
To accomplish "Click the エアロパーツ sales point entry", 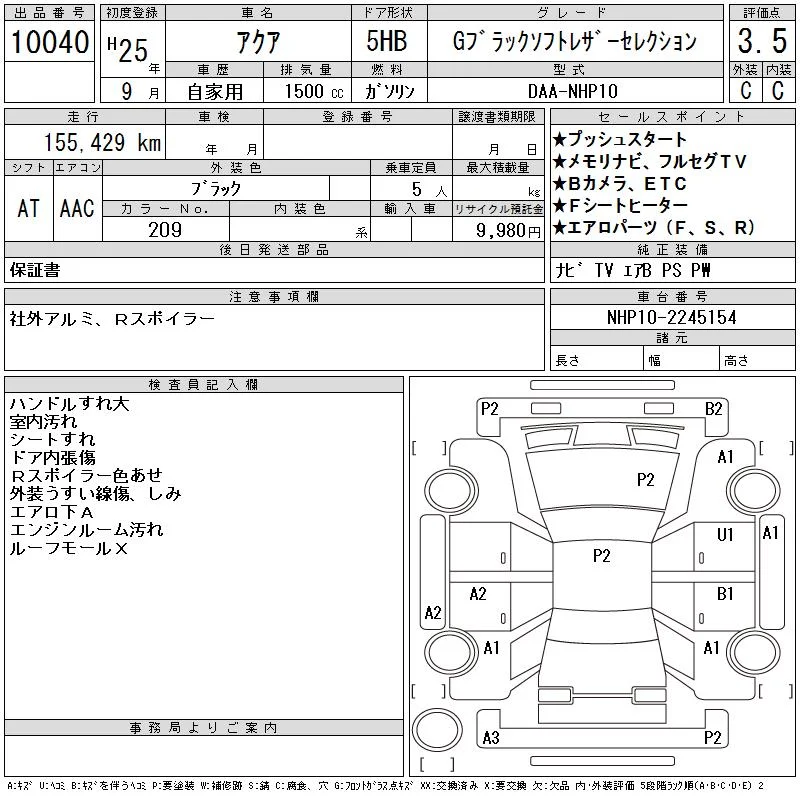I will [x=654, y=228].
